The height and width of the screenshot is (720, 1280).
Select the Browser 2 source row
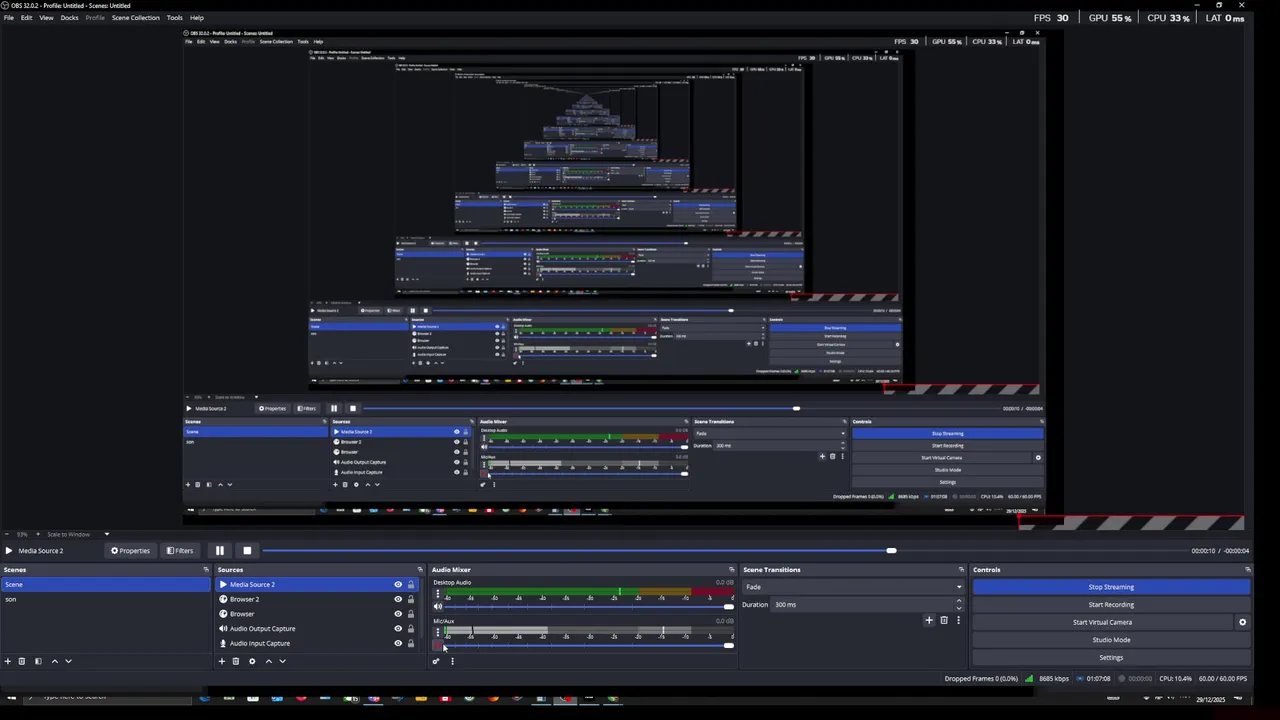pyautogui.click(x=317, y=599)
